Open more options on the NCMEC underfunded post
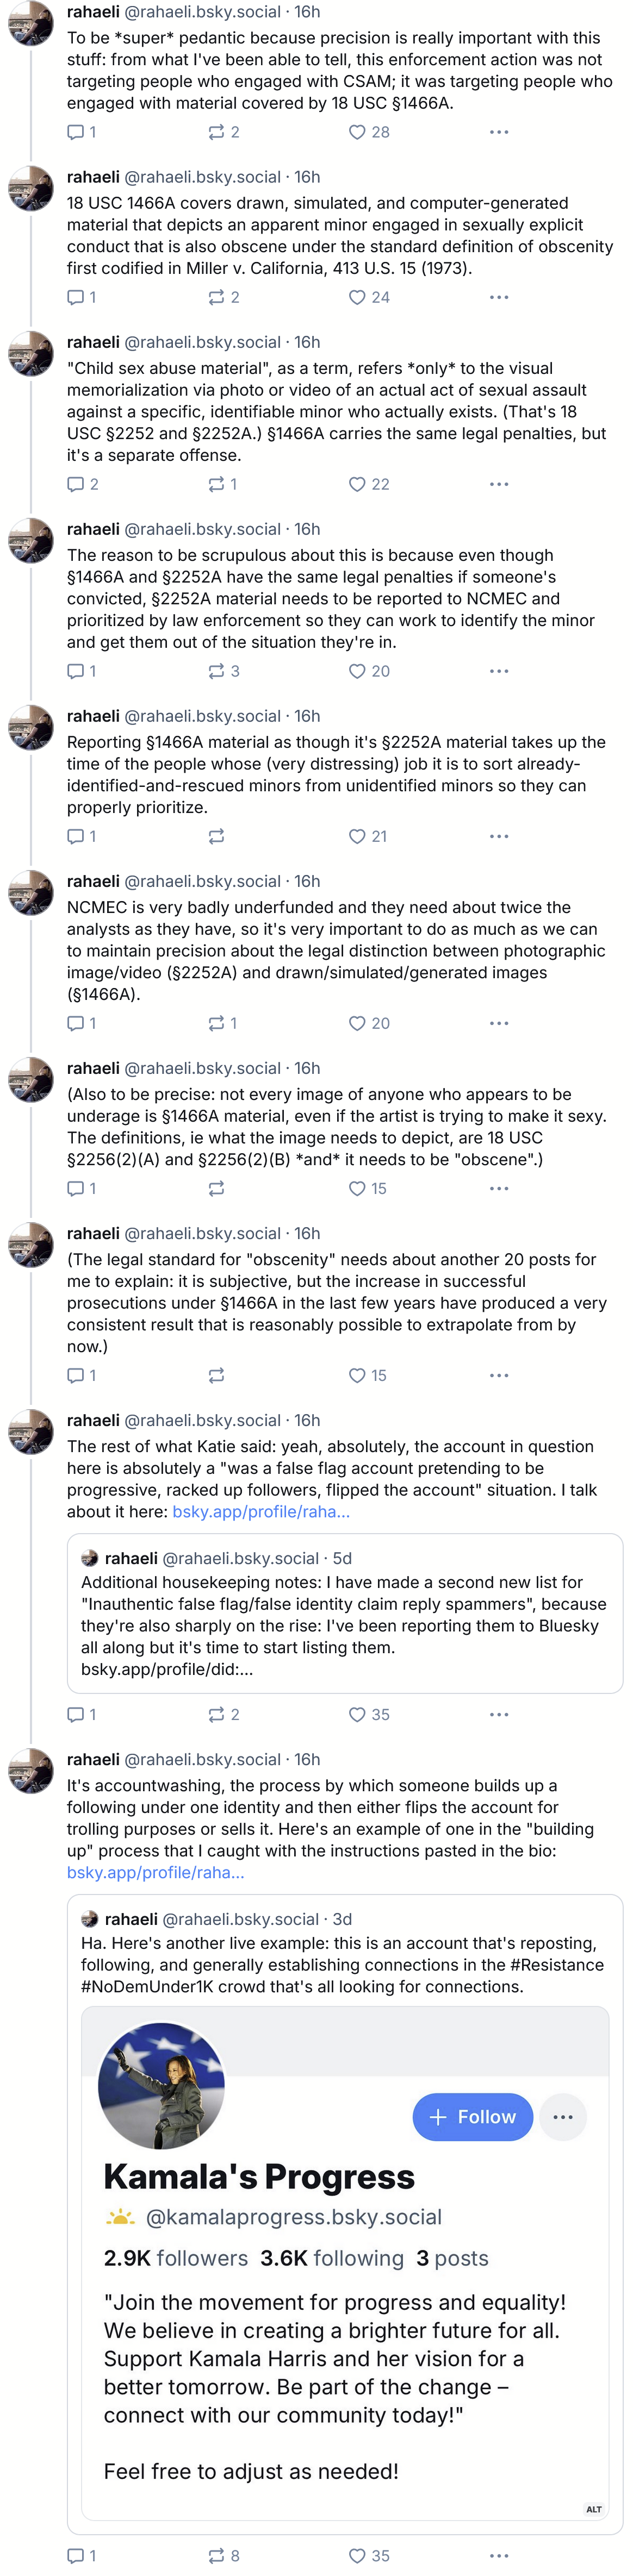This screenshot has width=633, height=2576. click(x=499, y=1023)
